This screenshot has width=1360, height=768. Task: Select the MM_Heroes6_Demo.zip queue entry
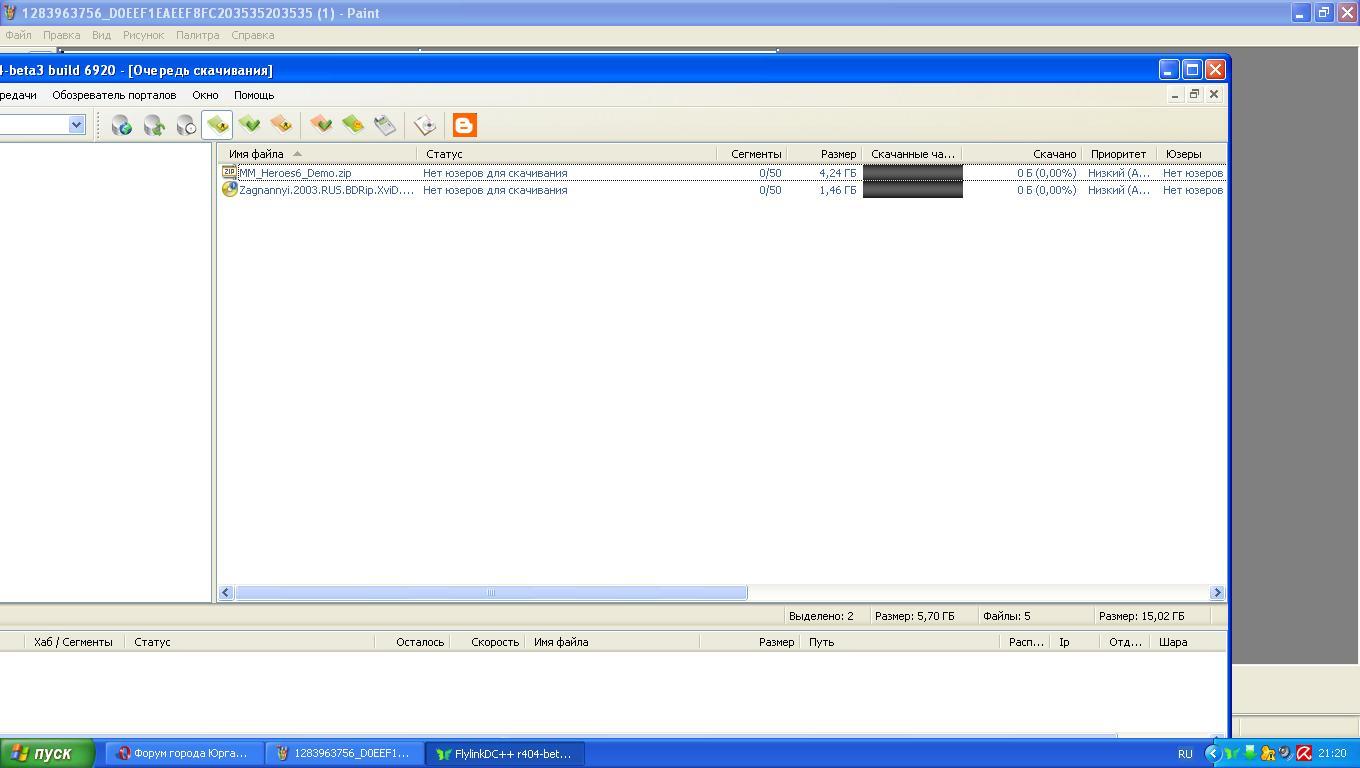pyautogui.click(x=295, y=173)
